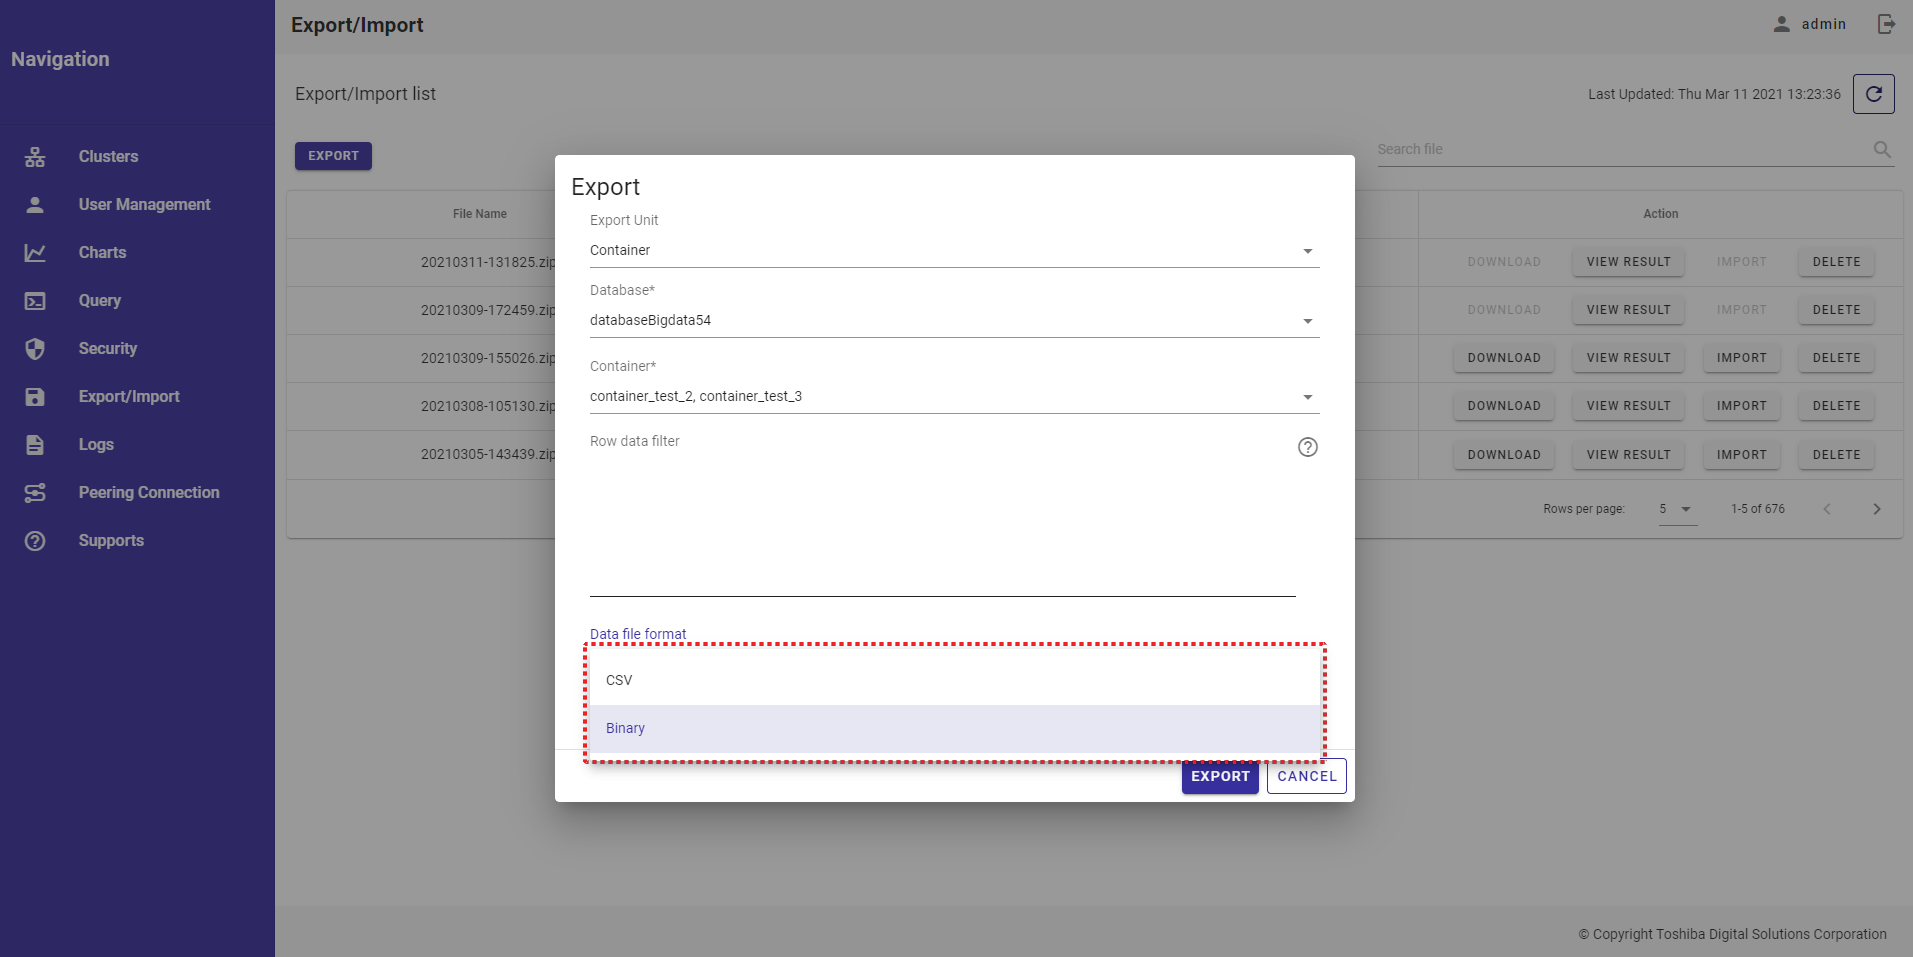Screen dimensions: 1913x957
Task: Click the Security shield icon
Action: coord(35,348)
